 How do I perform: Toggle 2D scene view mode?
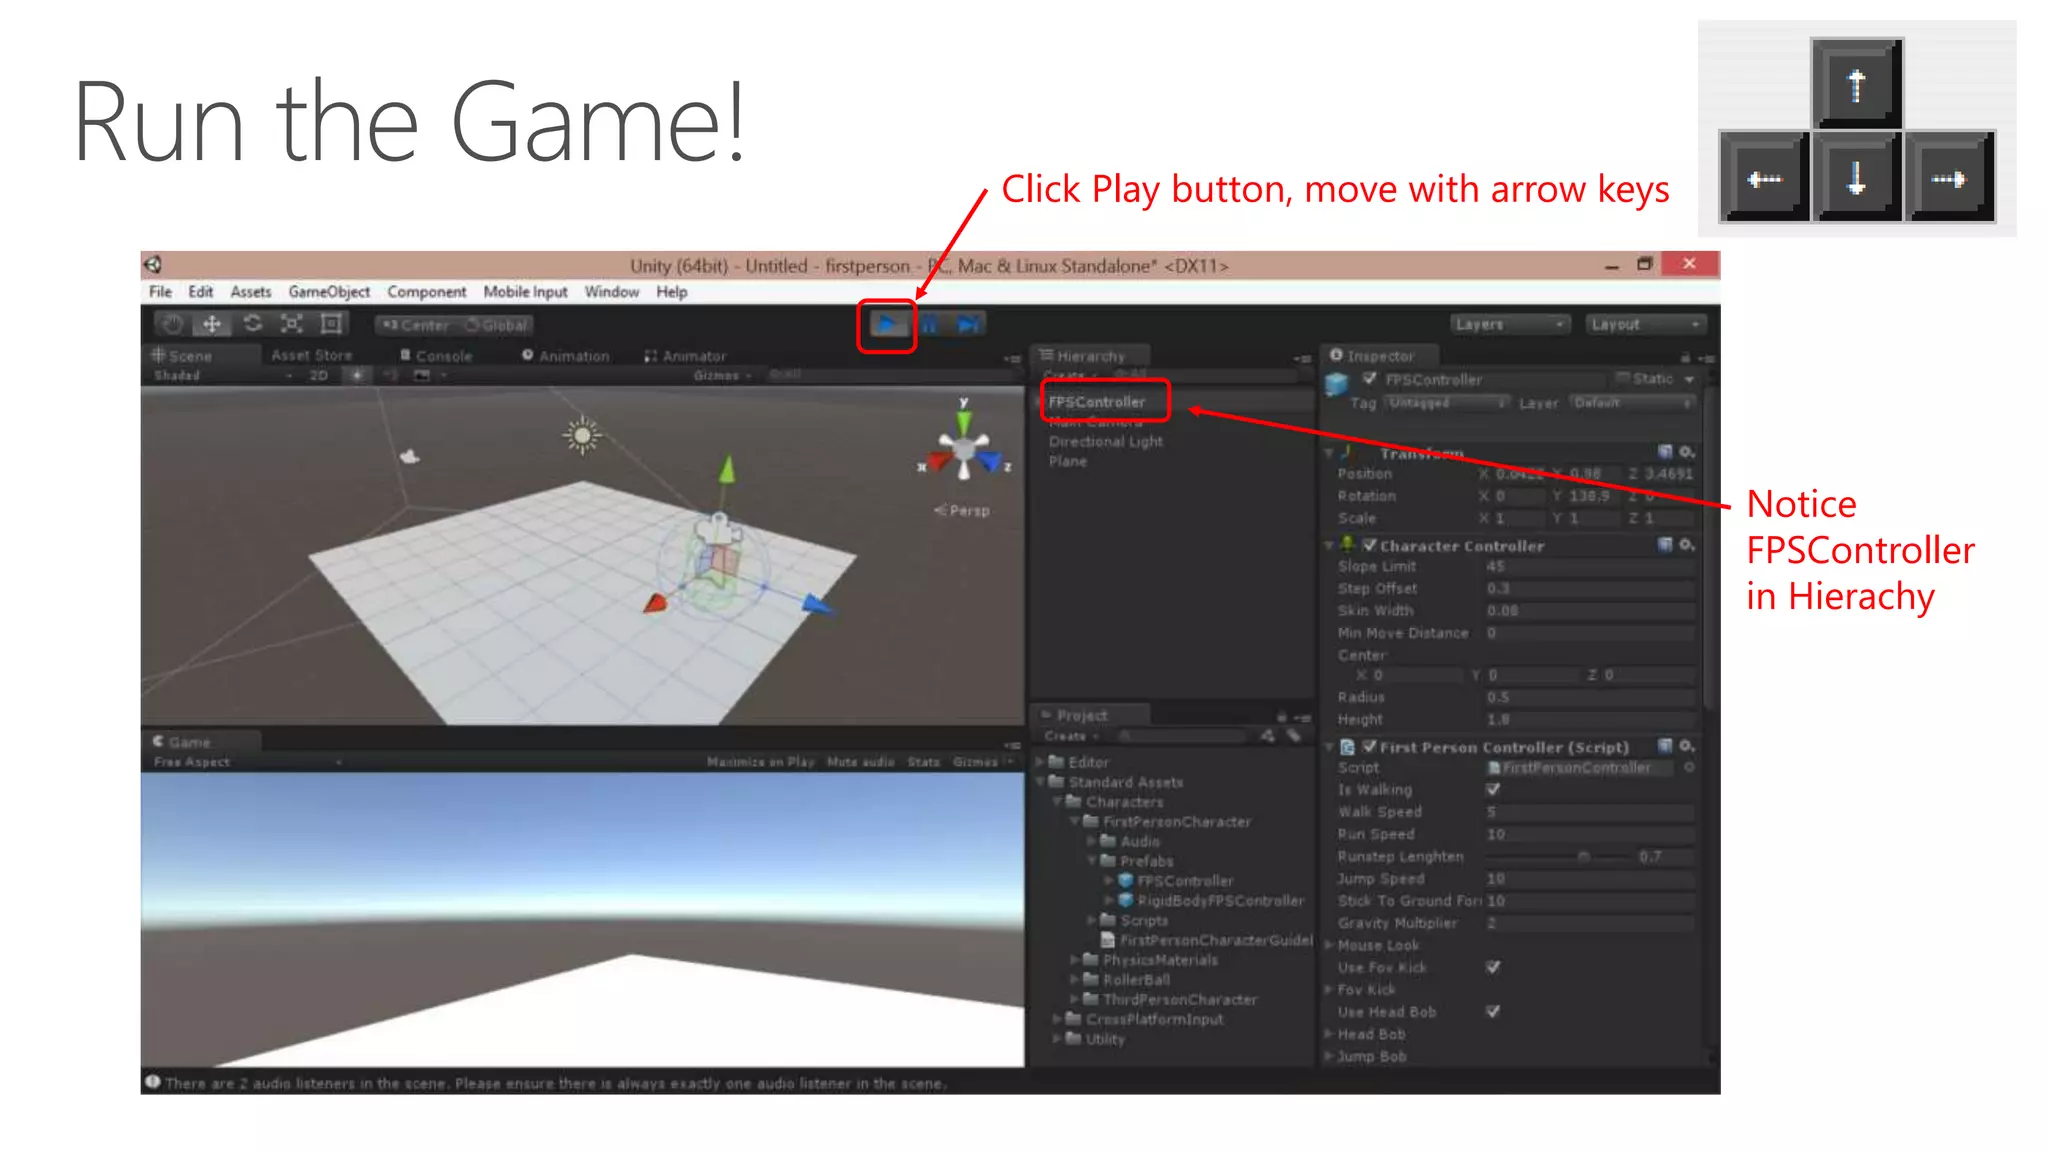[x=319, y=375]
